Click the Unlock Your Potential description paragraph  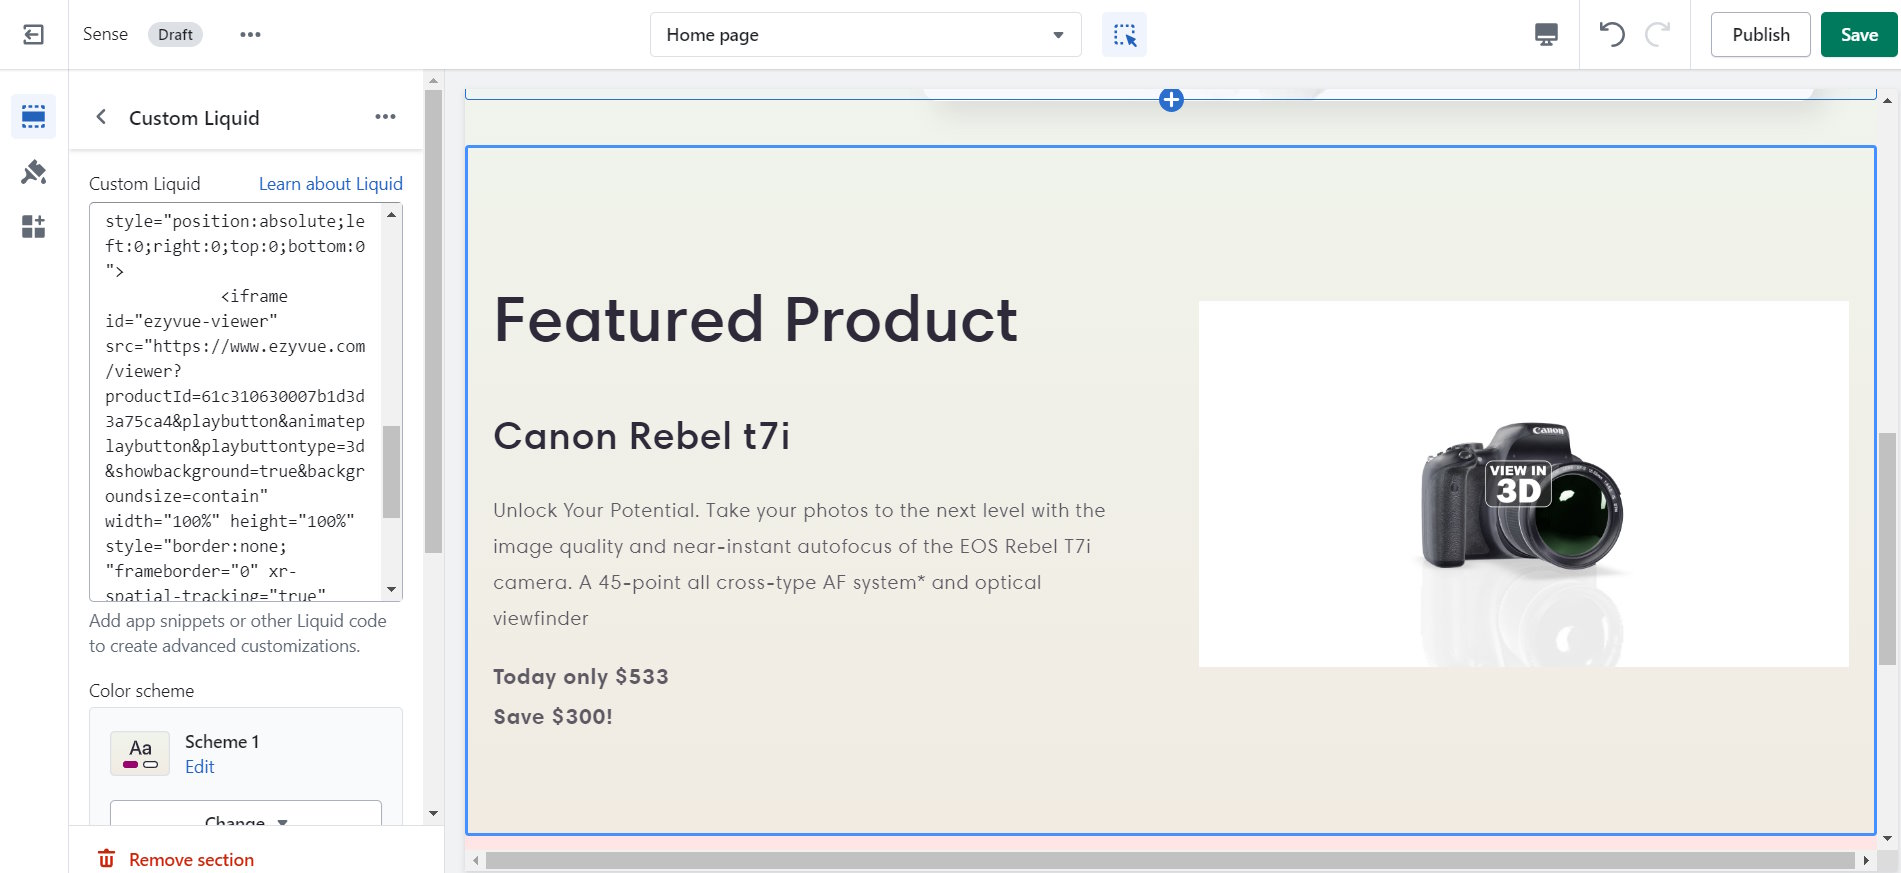799,564
